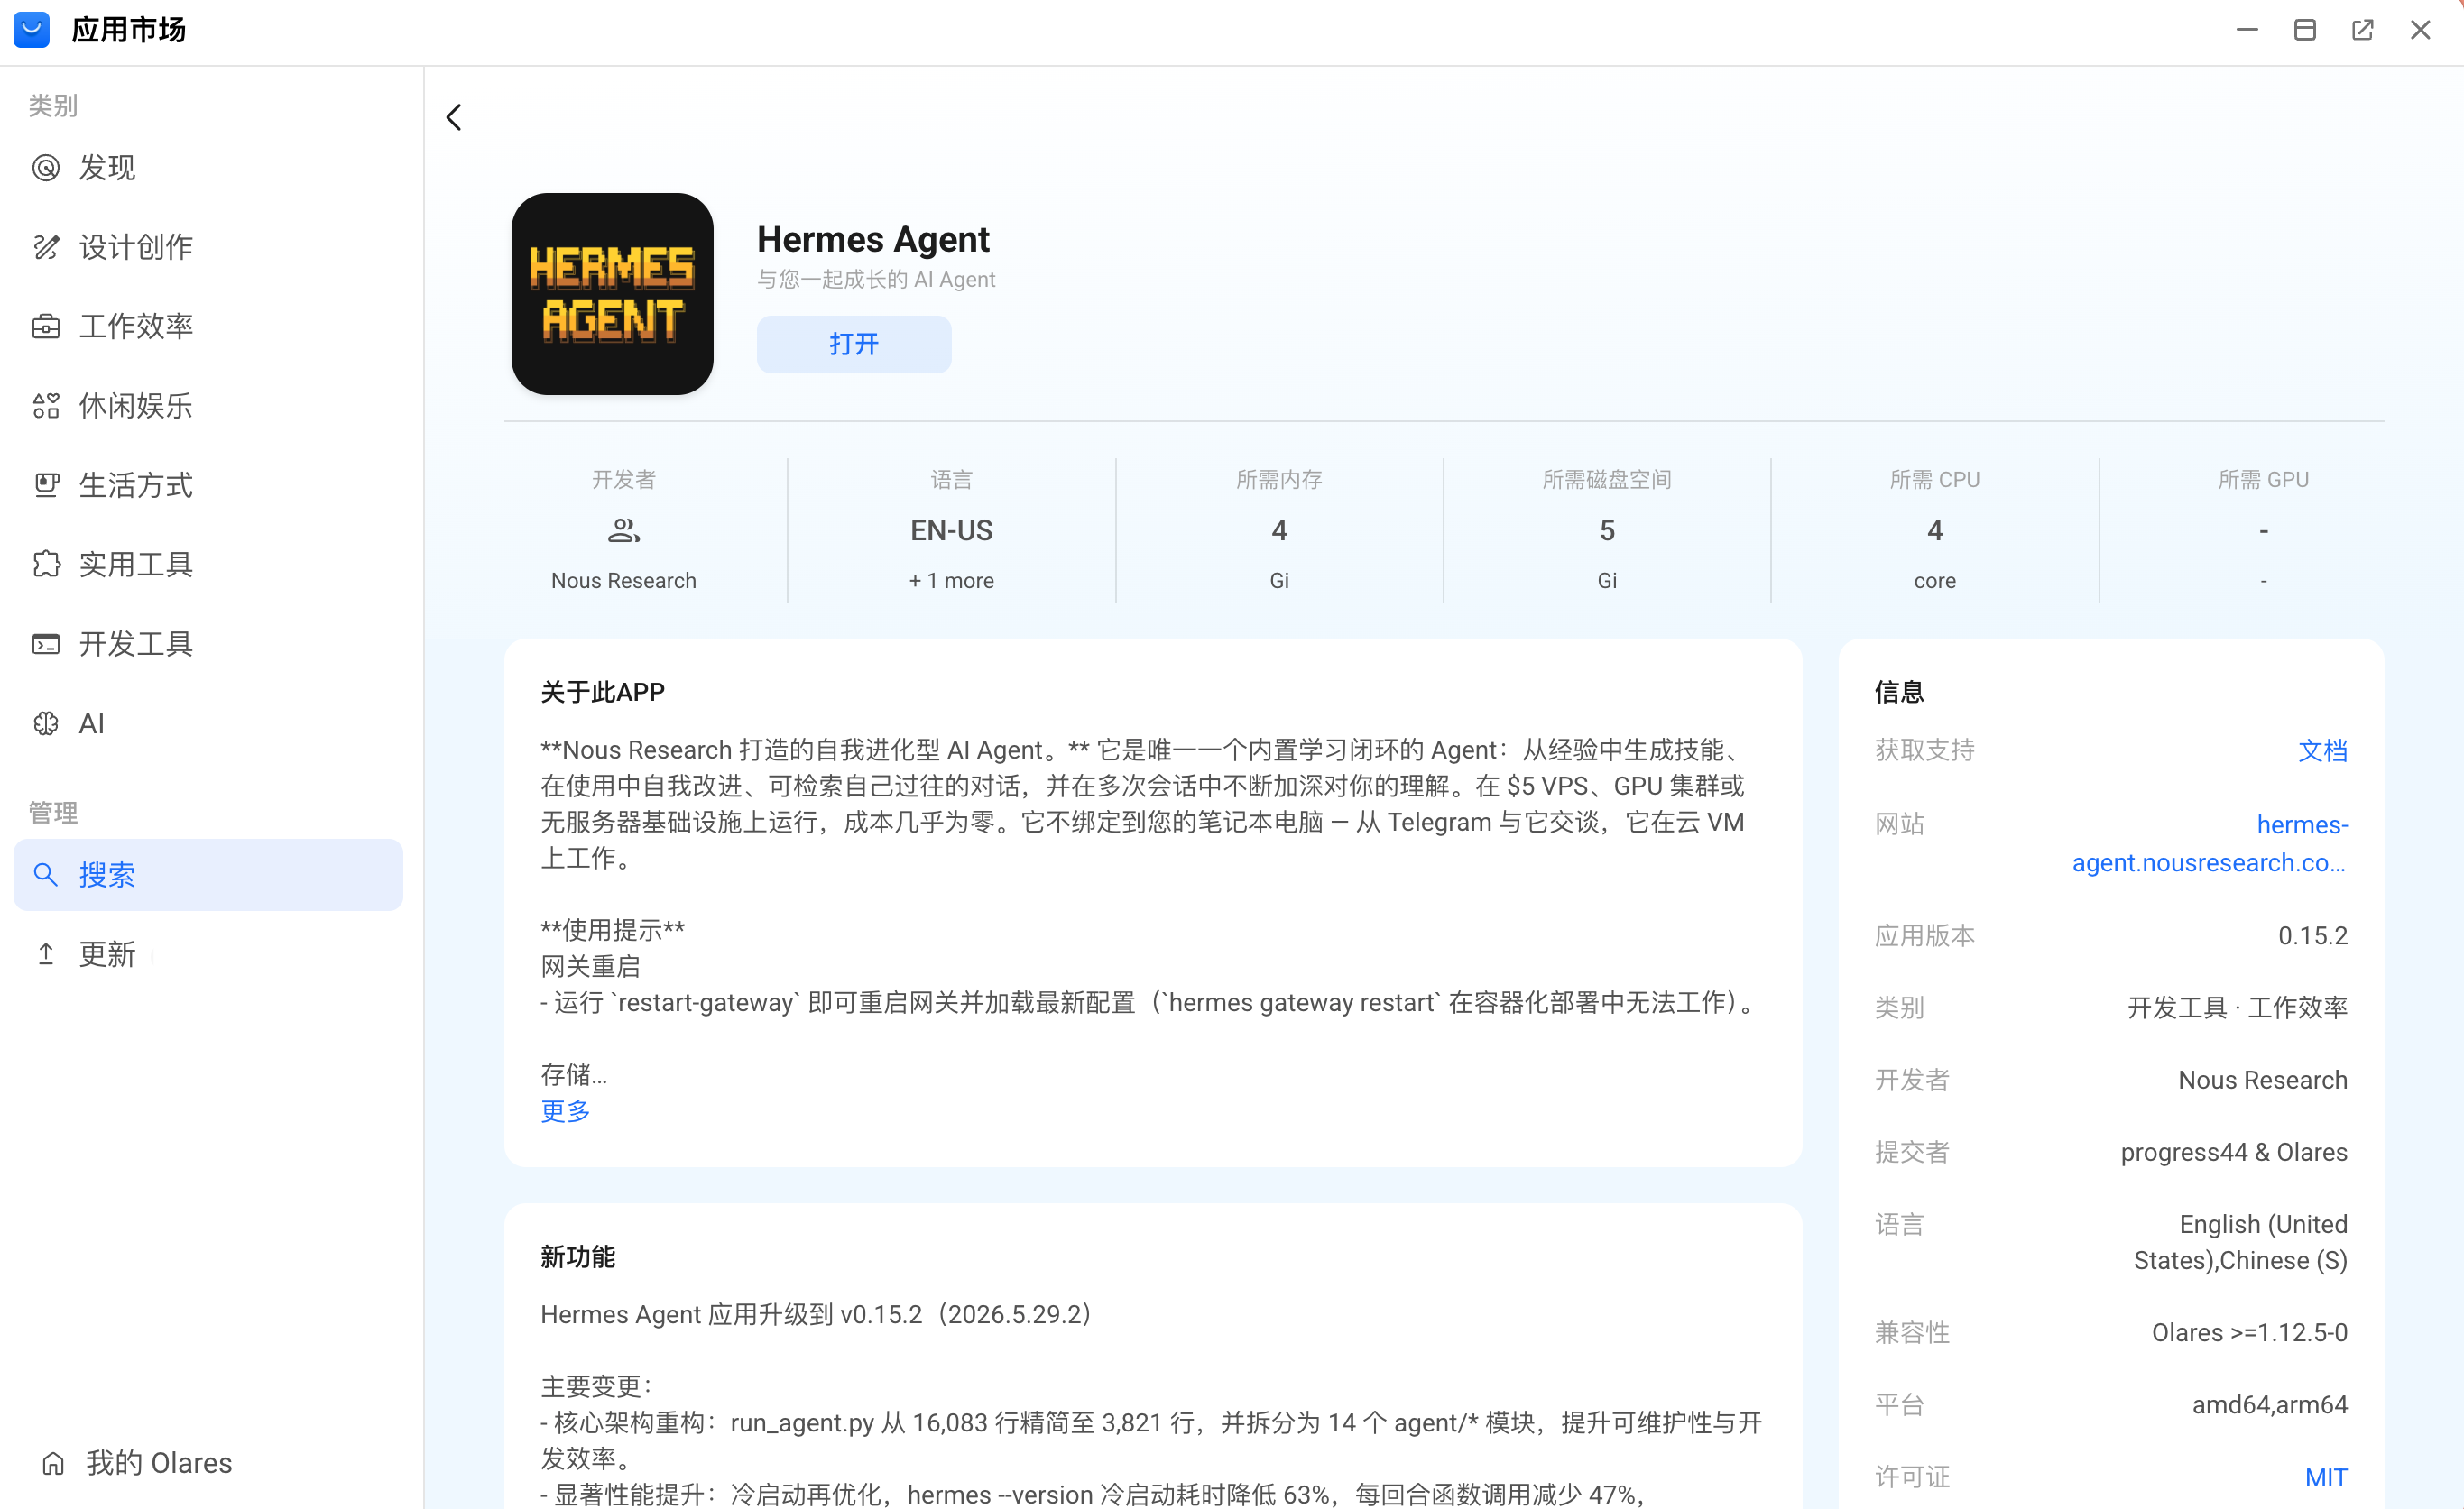Open the 文档 support link
The width and height of the screenshot is (2464, 1509).
[2322, 750]
